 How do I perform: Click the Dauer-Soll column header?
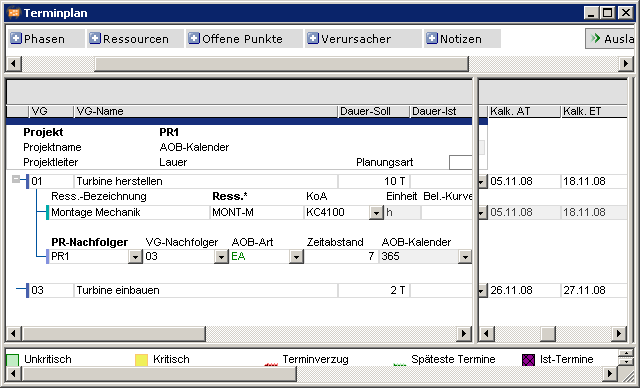373,111
